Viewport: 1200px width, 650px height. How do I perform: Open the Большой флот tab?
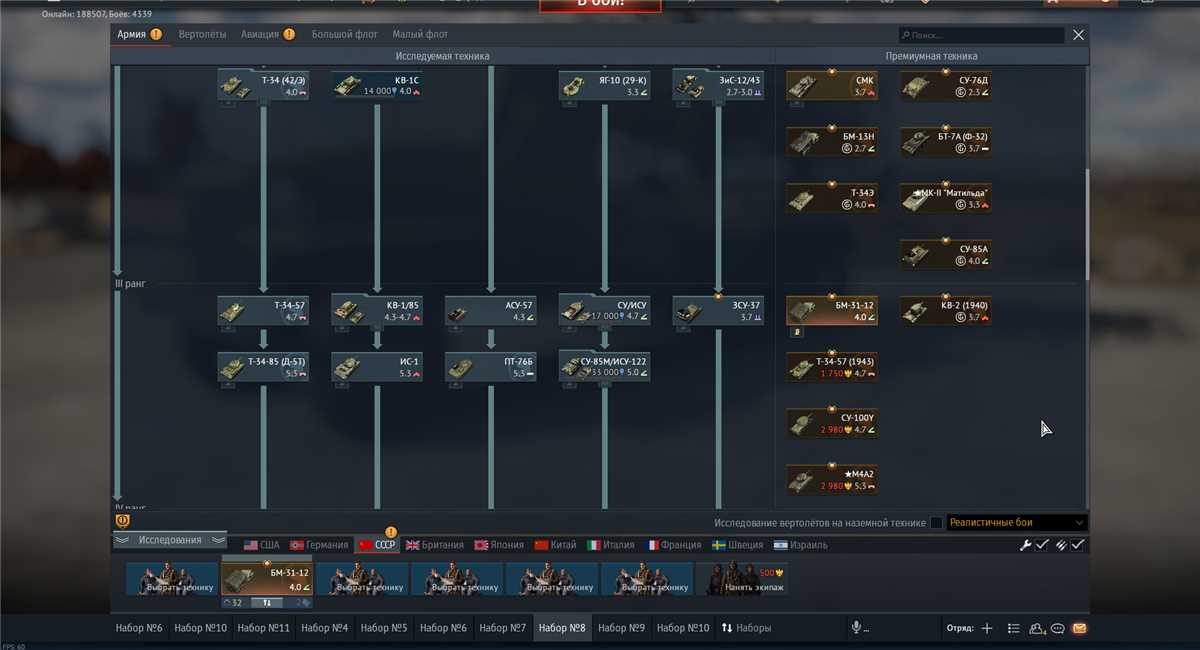click(x=344, y=34)
